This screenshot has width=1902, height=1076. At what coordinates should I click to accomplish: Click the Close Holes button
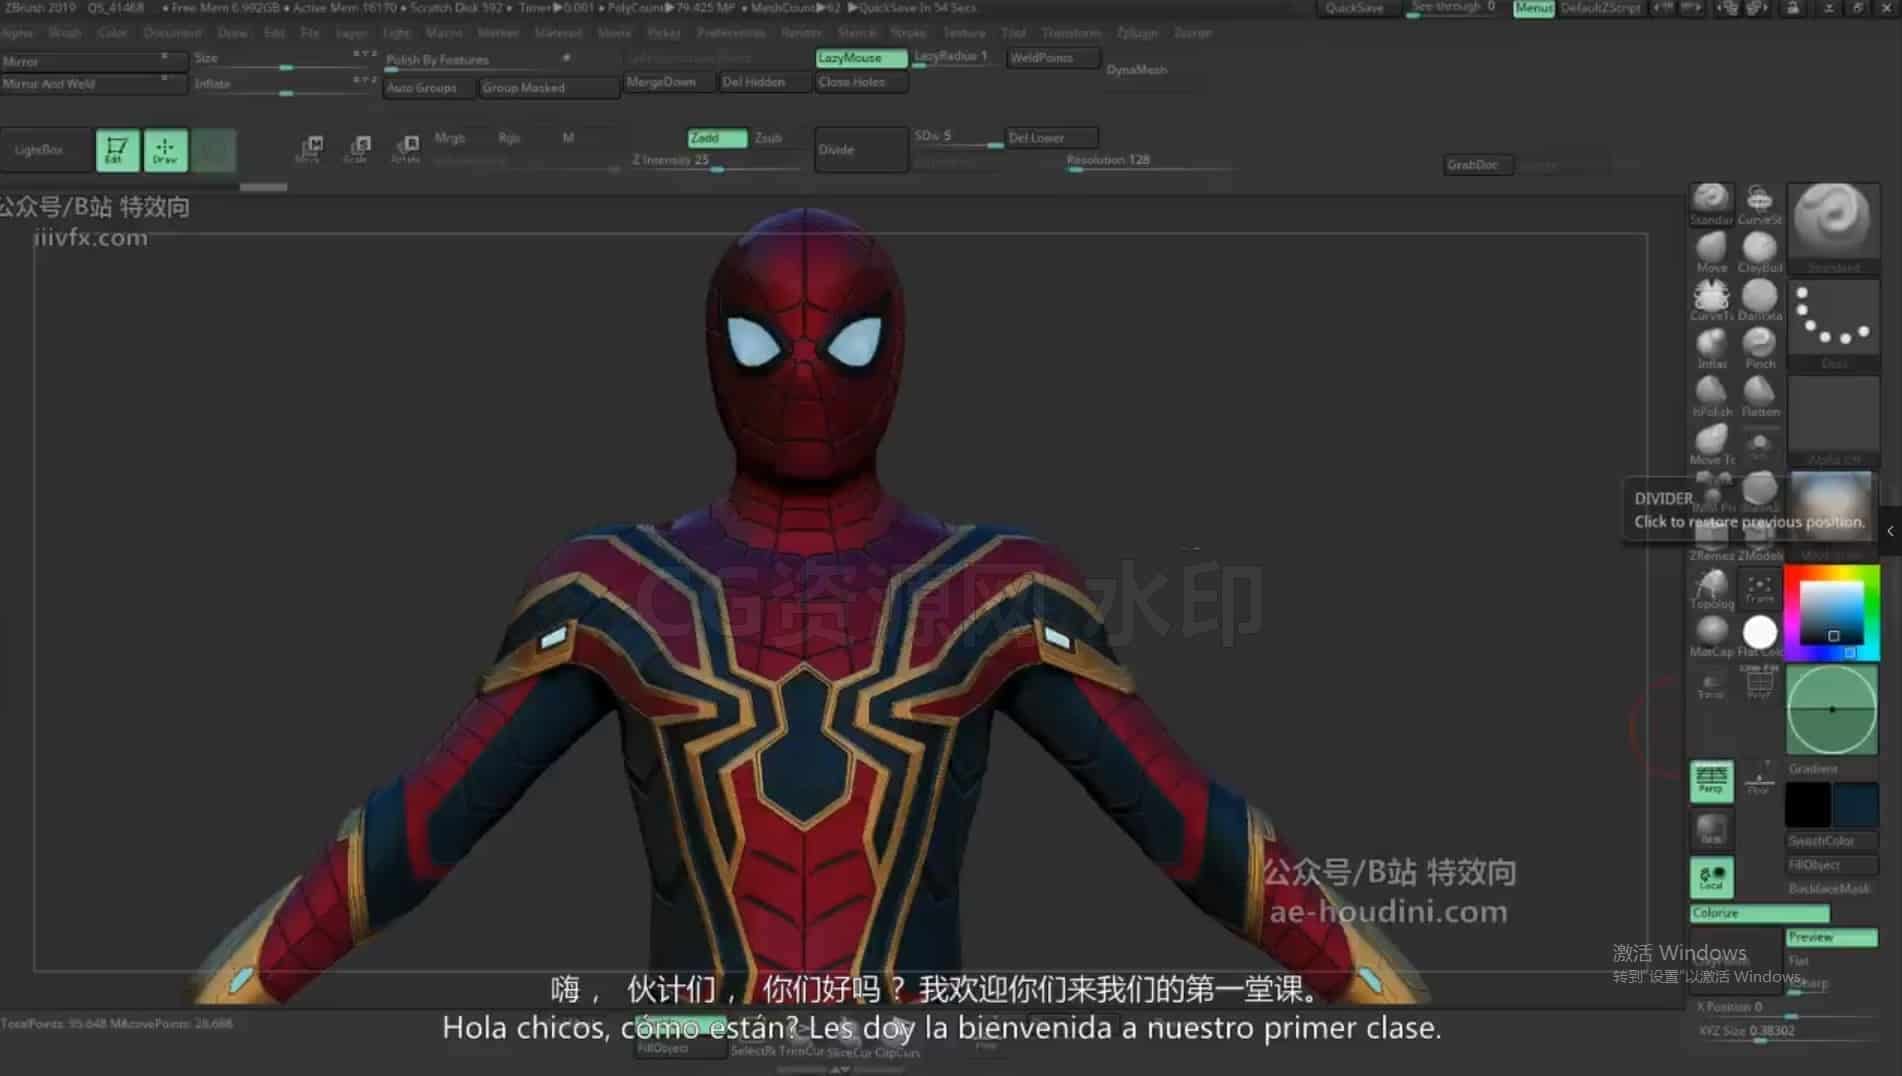861,82
